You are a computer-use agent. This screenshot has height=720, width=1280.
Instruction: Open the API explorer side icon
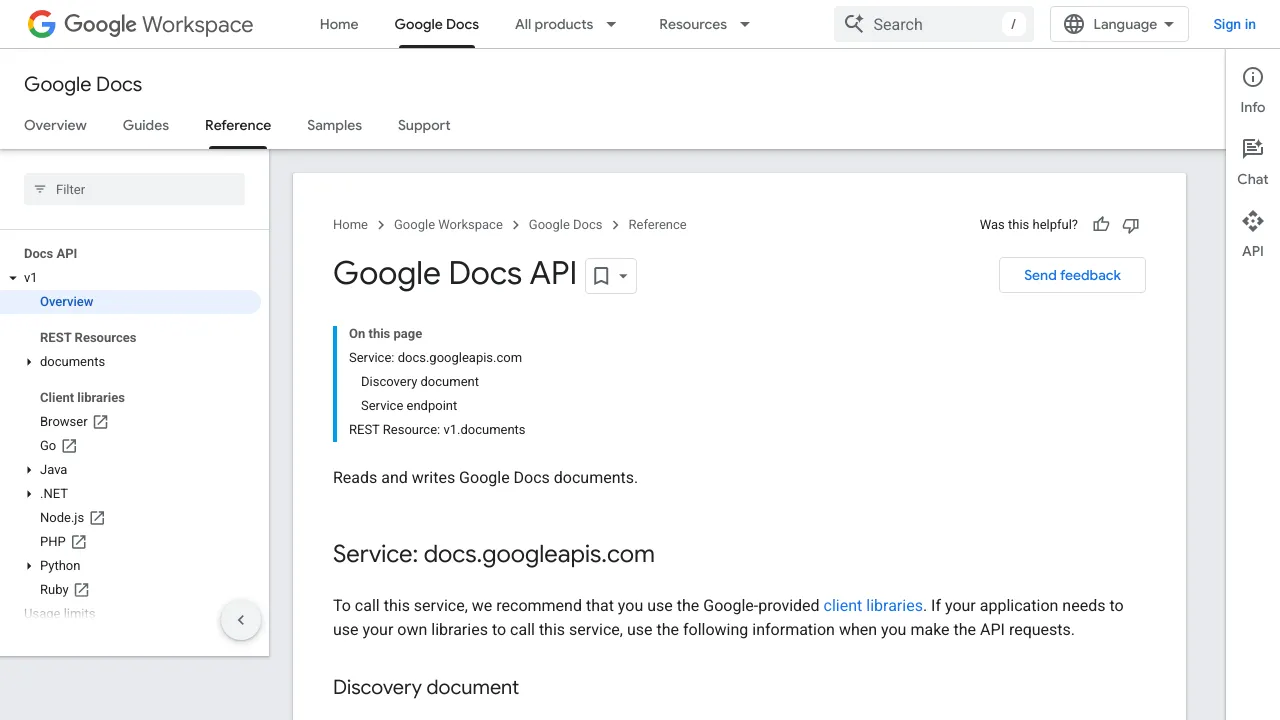[x=1253, y=221]
